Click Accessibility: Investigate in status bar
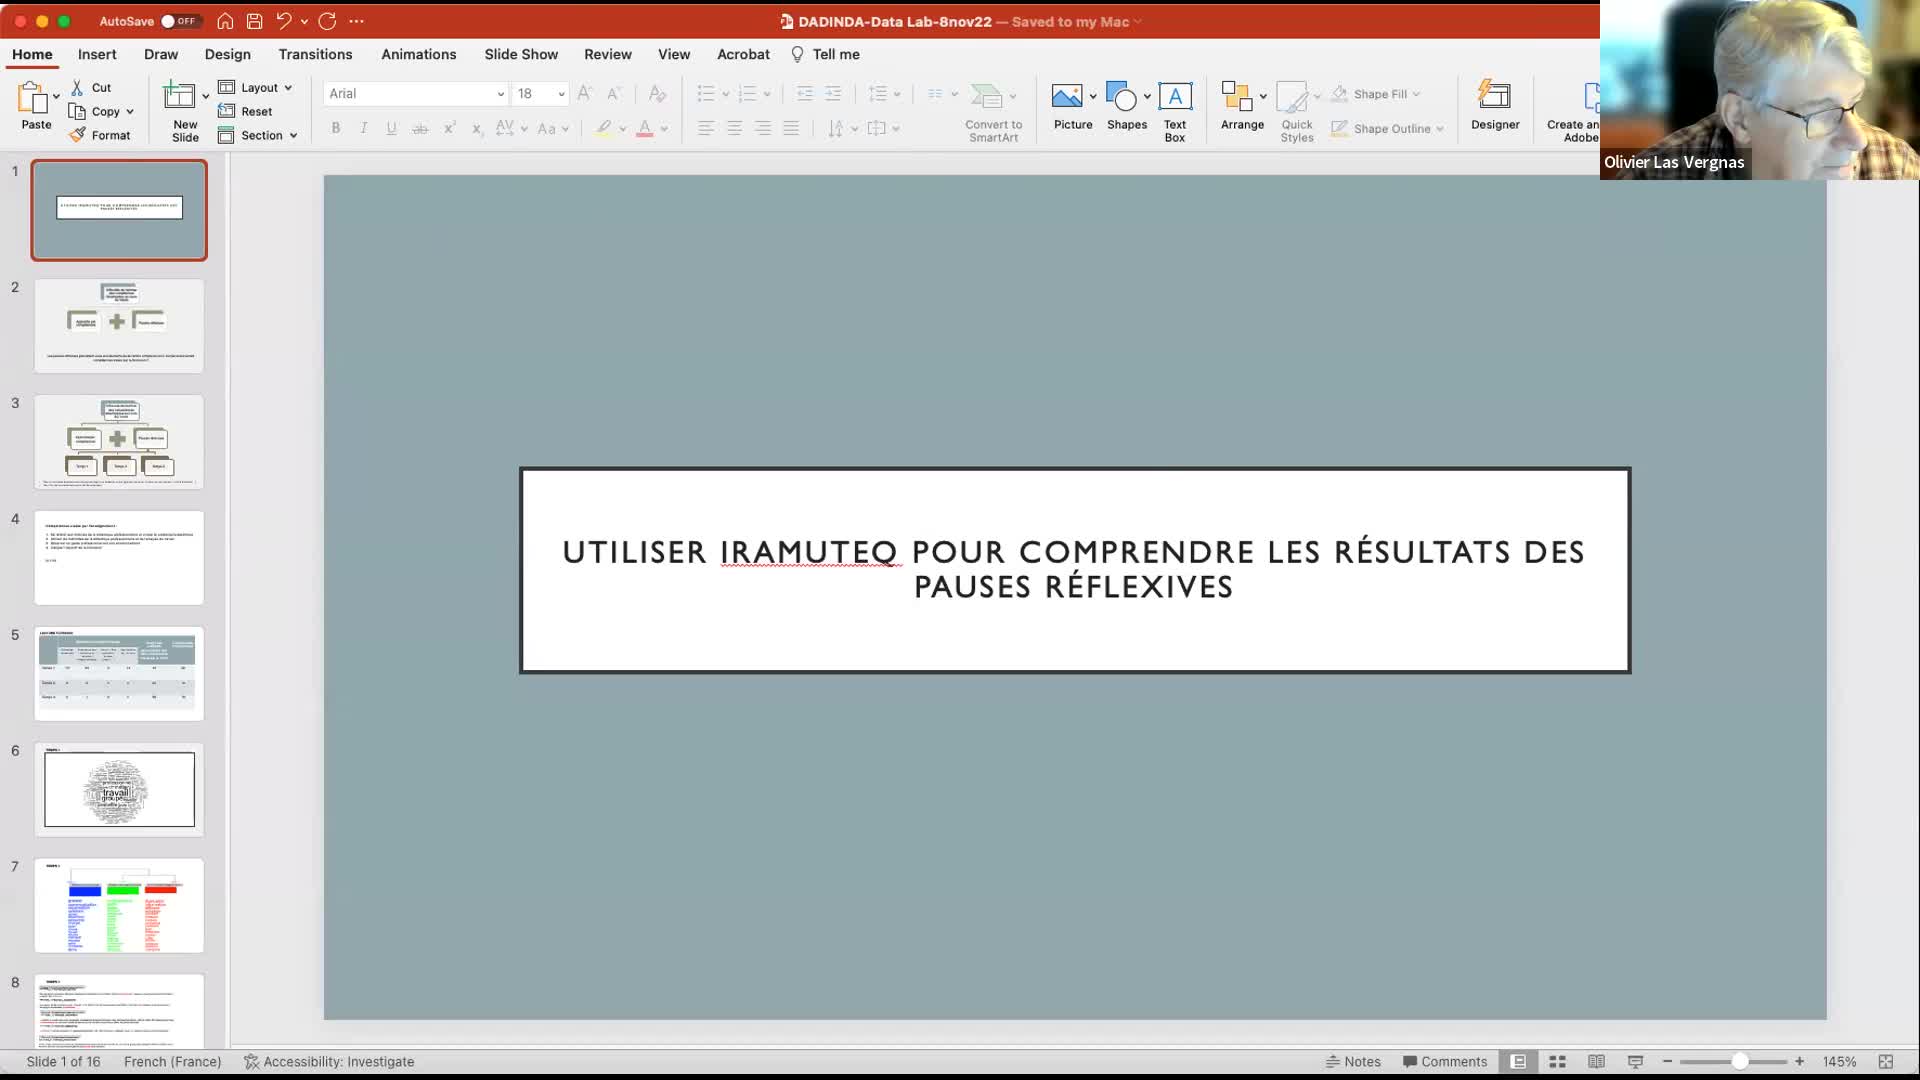 329,1062
